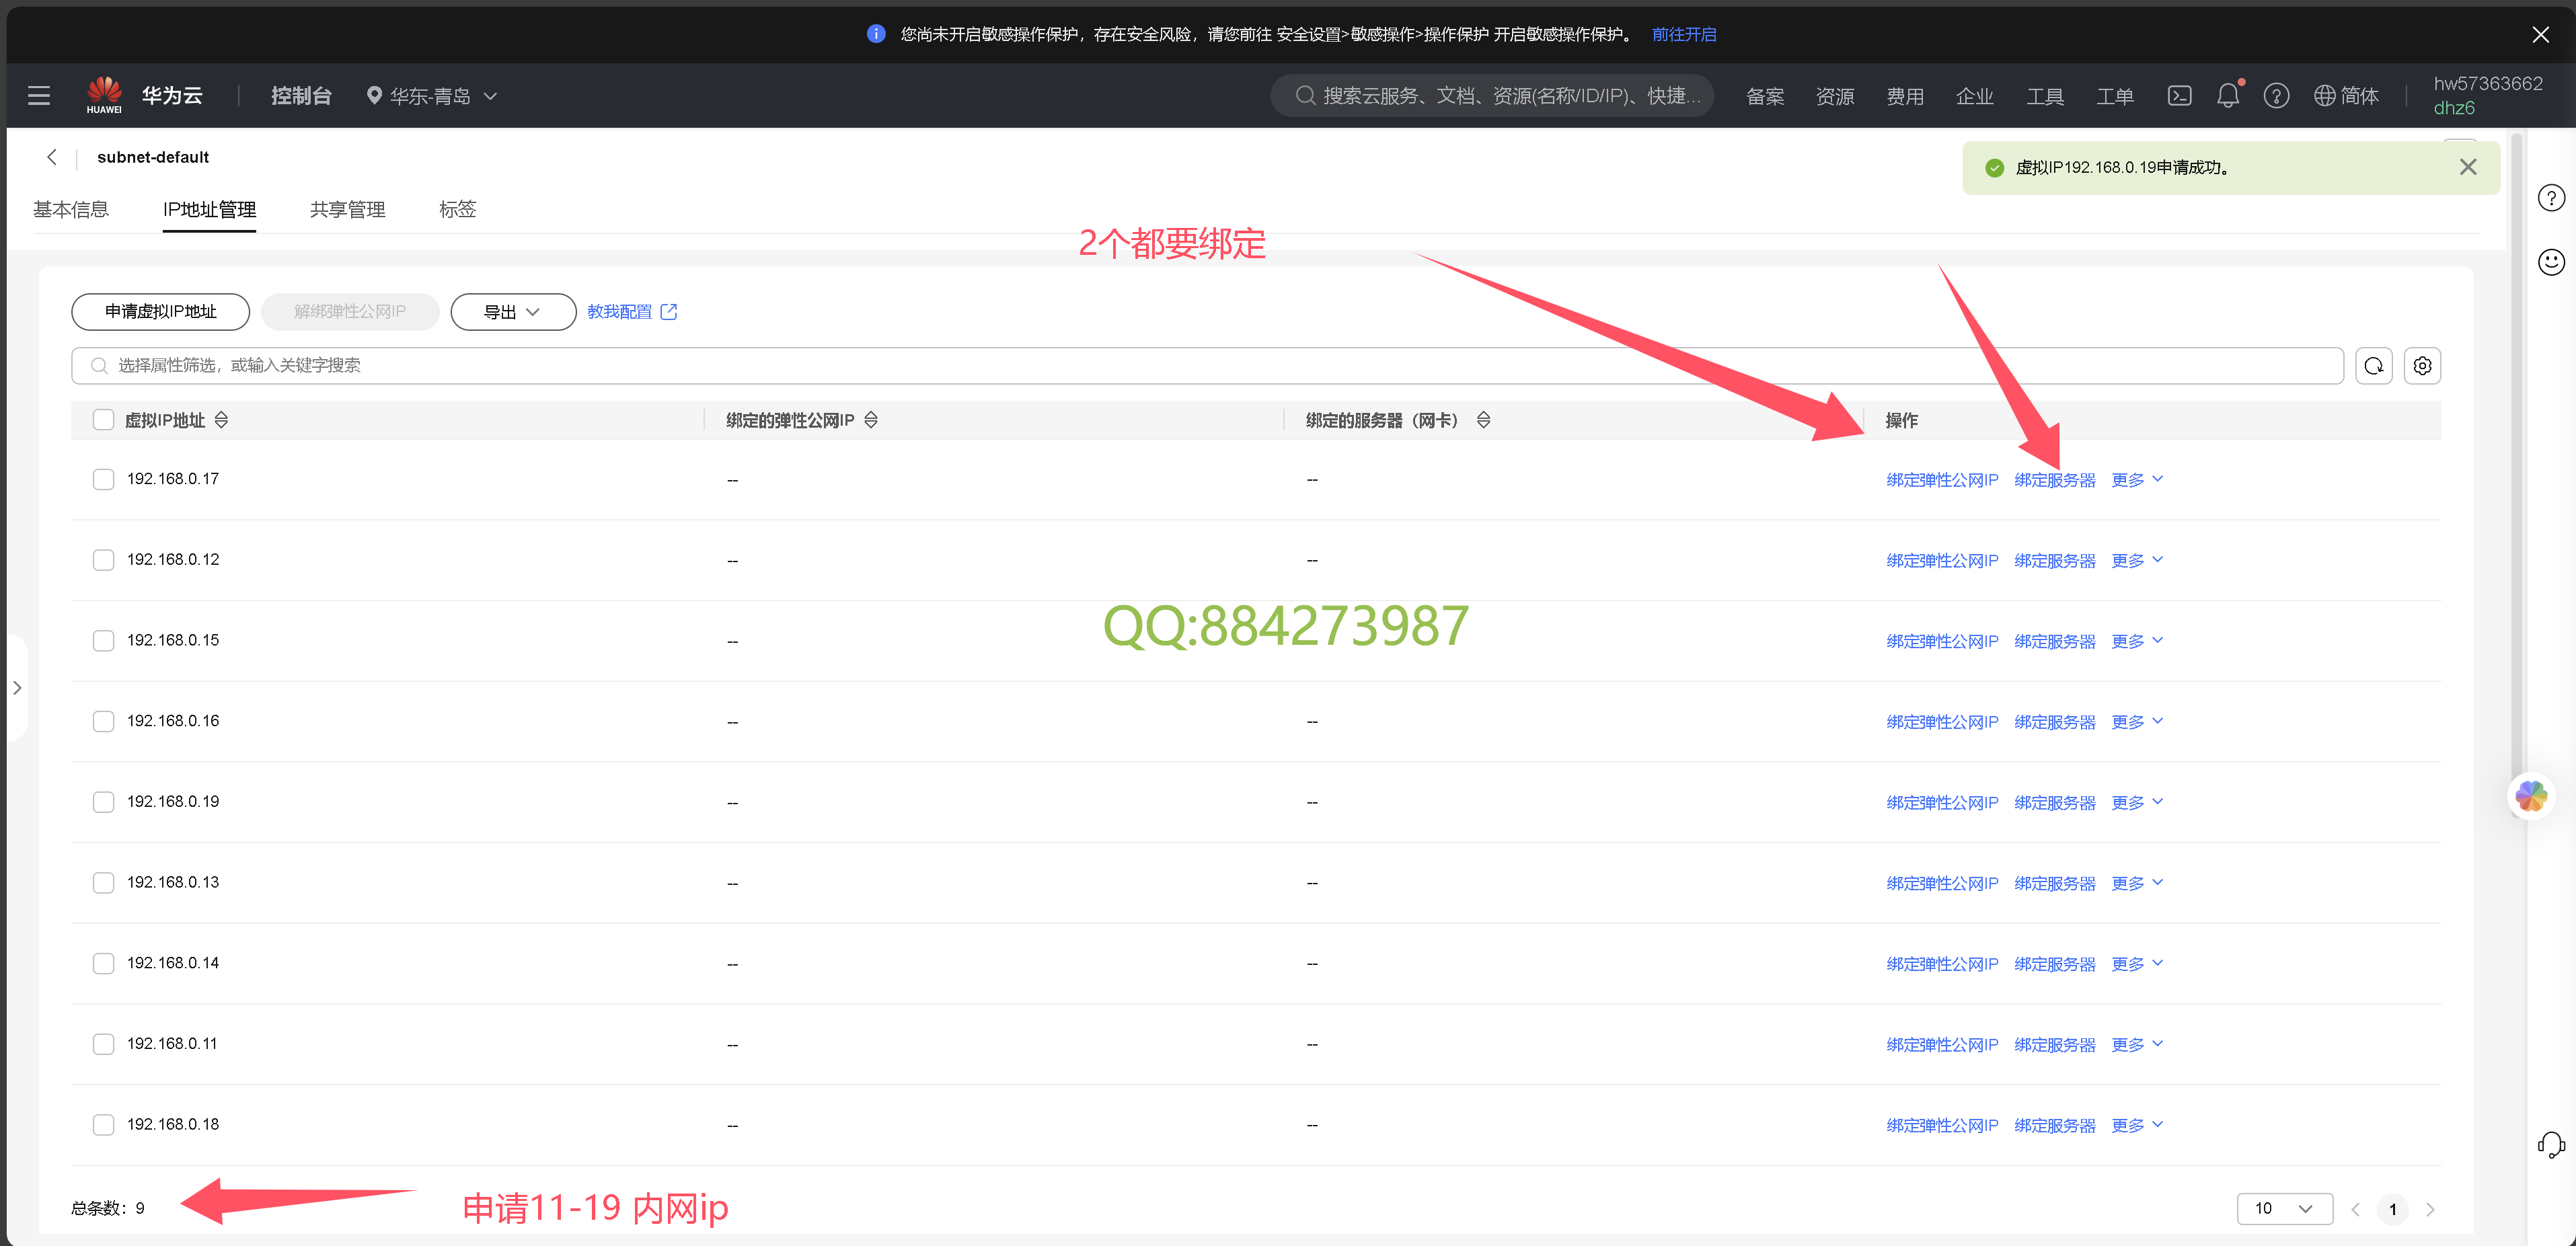Open the 费用 header menu

(1905, 96)
